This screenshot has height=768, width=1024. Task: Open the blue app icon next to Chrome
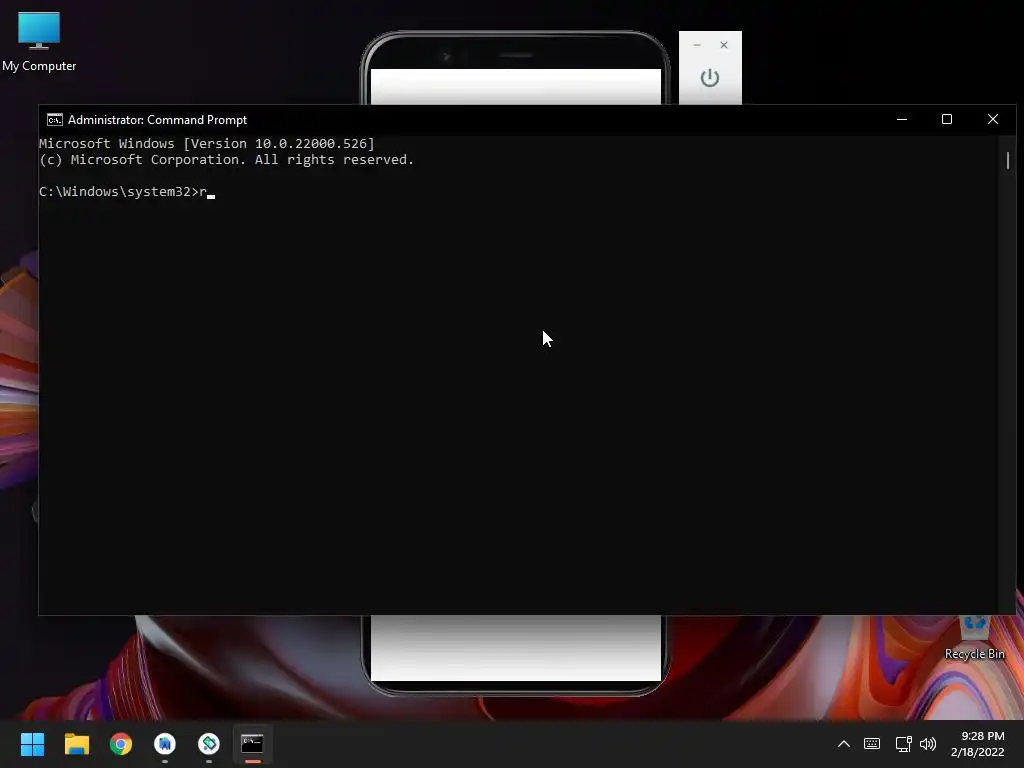pos(165,744)
